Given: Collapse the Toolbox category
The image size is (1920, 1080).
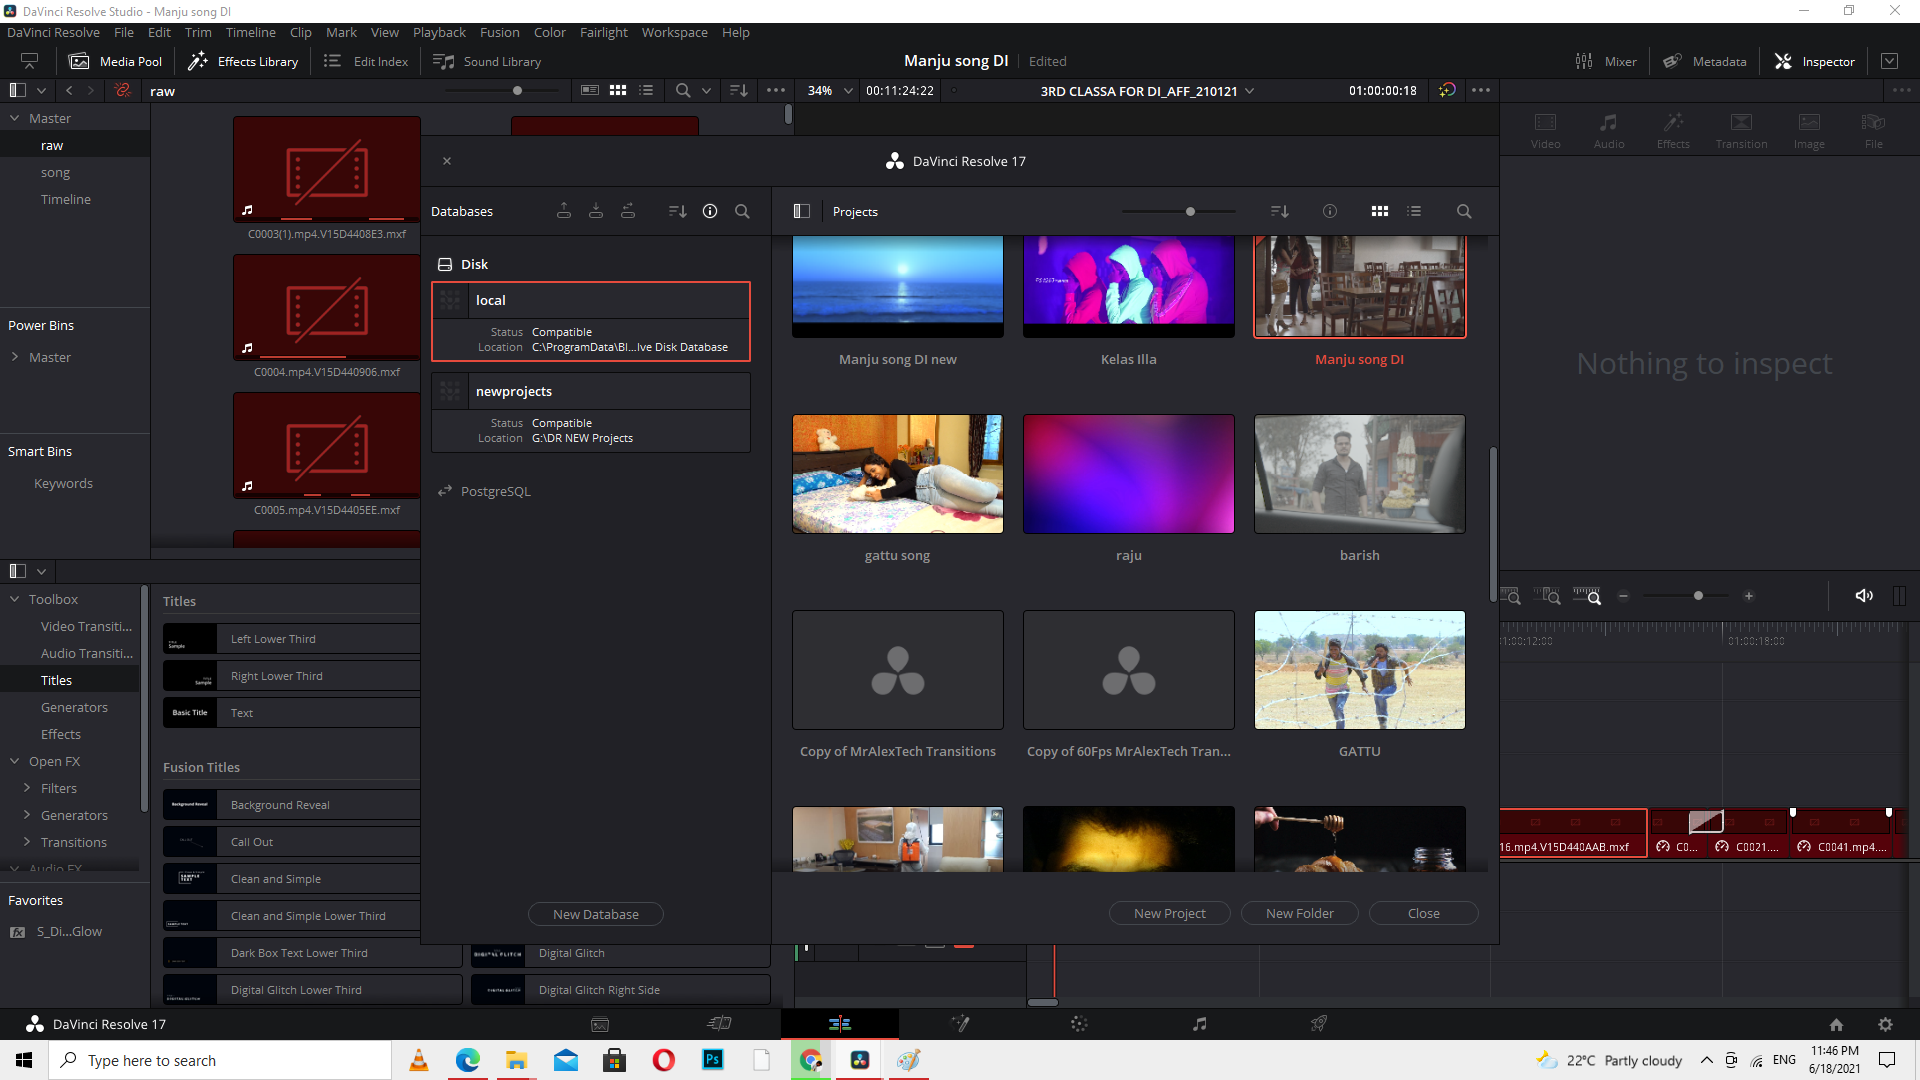Looking at the screenshot, I should click(x=15, y=599).
